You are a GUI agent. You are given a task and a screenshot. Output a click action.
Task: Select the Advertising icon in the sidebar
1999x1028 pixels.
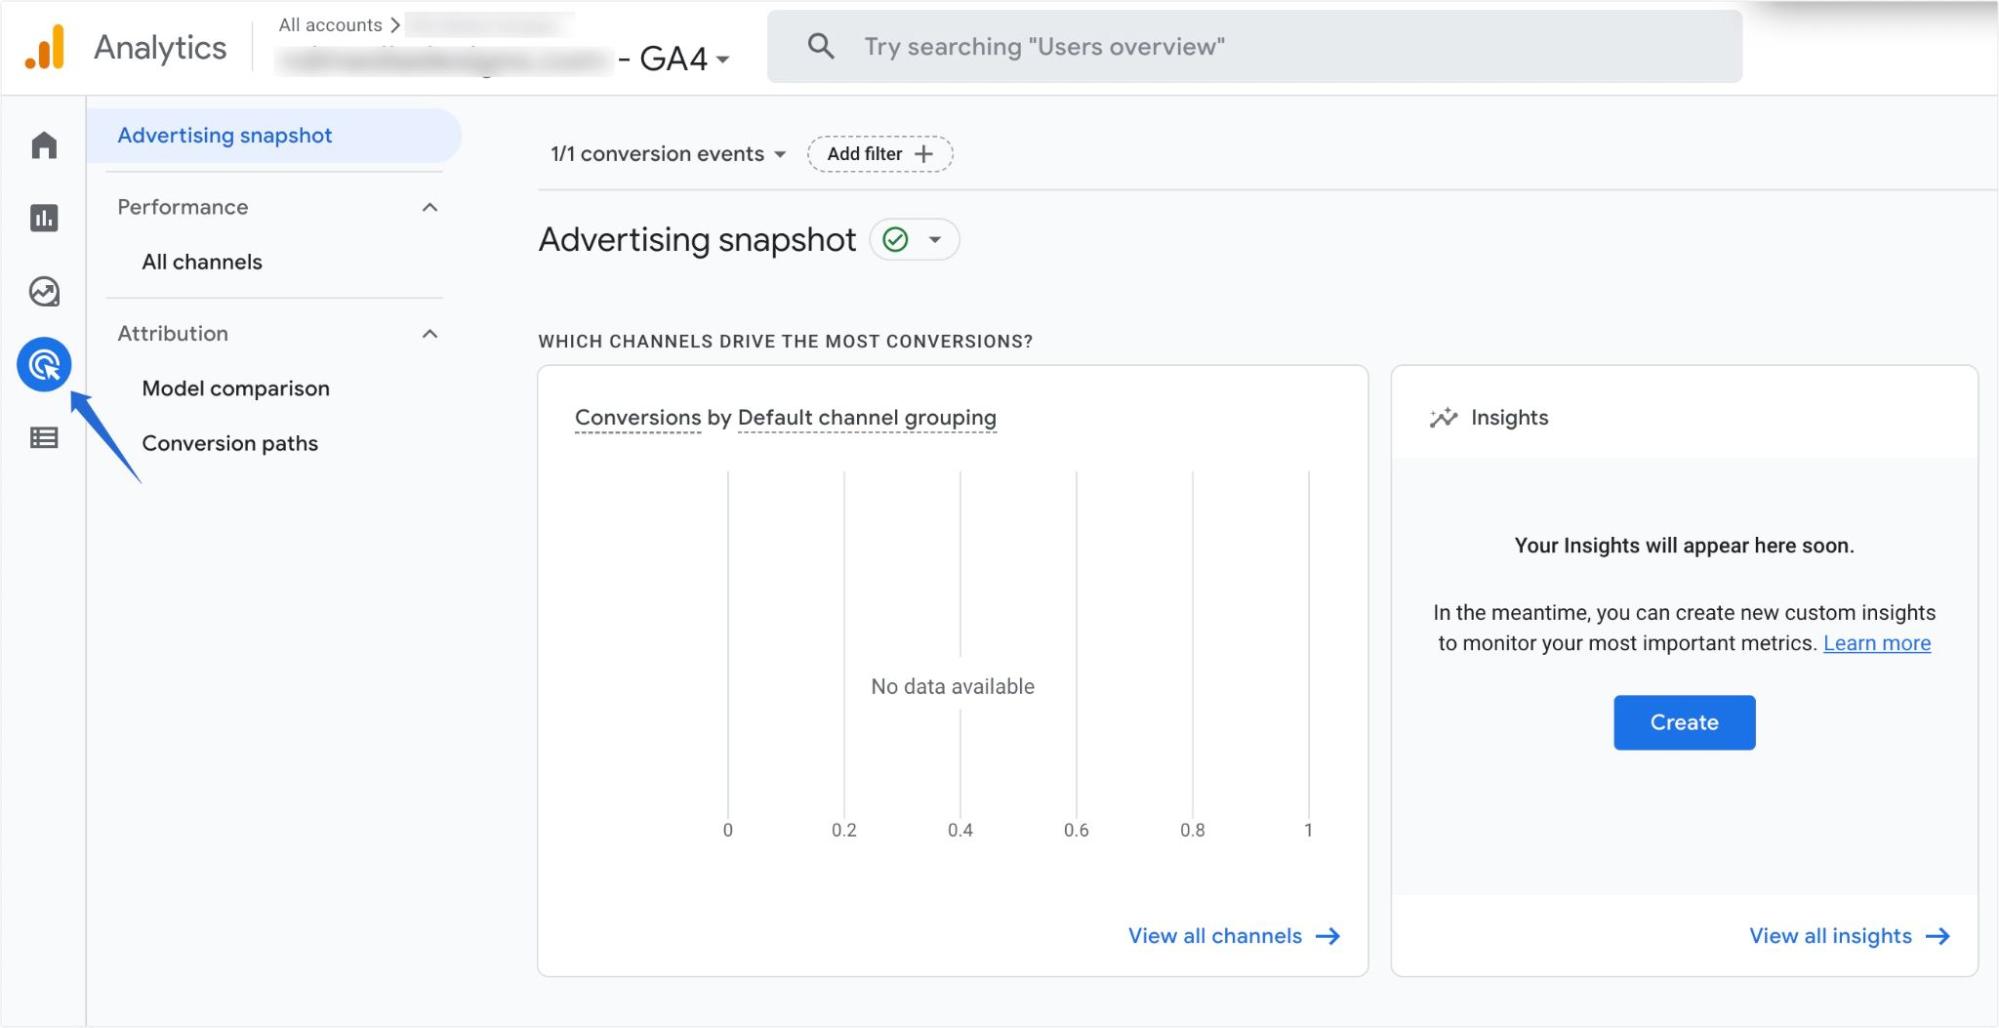[x=44, y=364]
